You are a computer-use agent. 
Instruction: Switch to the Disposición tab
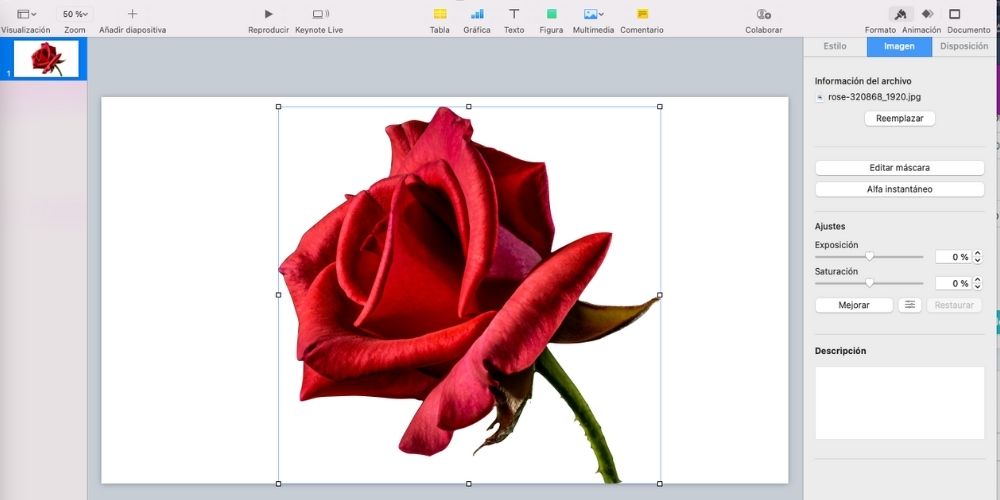[964, 47]
